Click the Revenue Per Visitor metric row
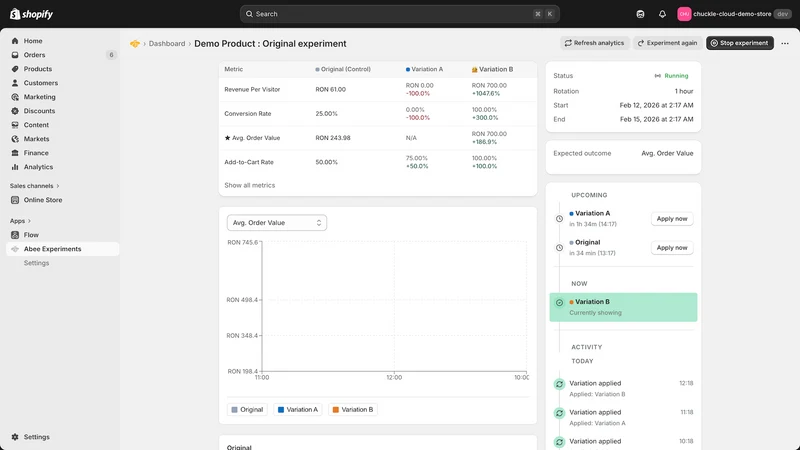This screenshot has height=450, width=800. coord(378,89)
